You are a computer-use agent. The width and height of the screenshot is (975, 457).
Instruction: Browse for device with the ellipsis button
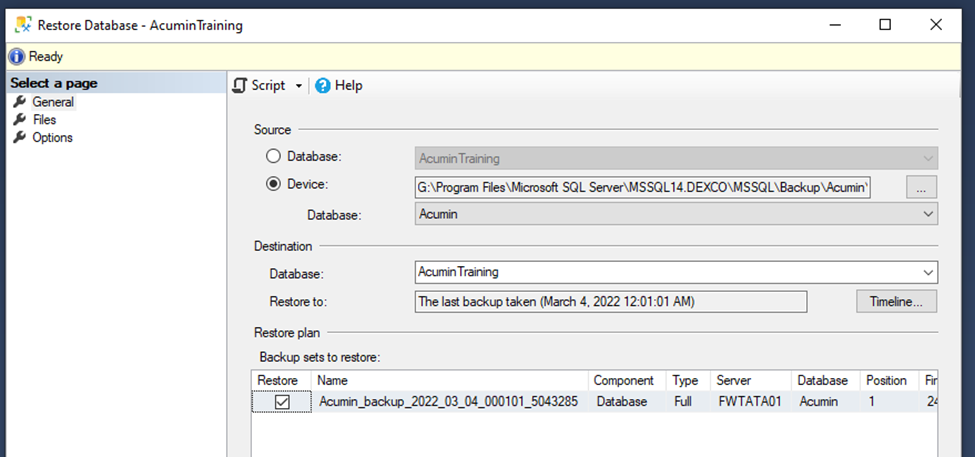(x=922, y=187)
